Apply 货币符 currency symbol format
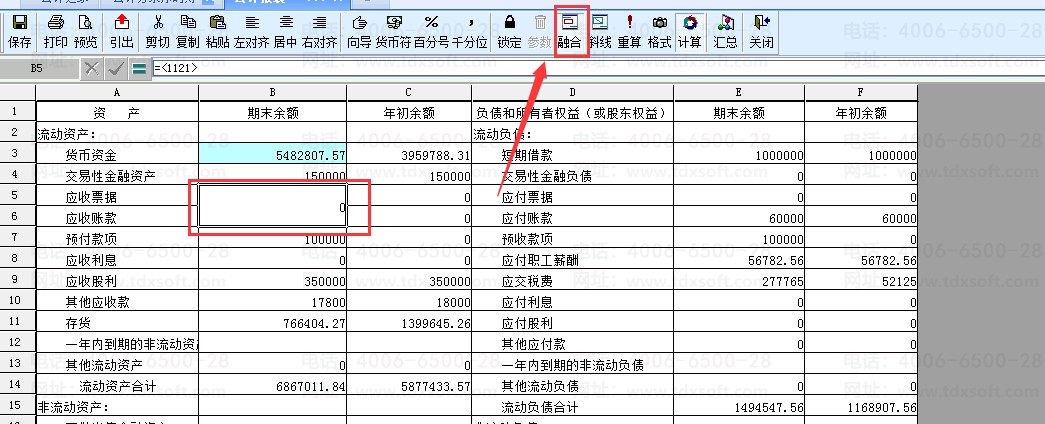Image resolution: width=1045 pixels, height=424 pixels. pos(395,32)
